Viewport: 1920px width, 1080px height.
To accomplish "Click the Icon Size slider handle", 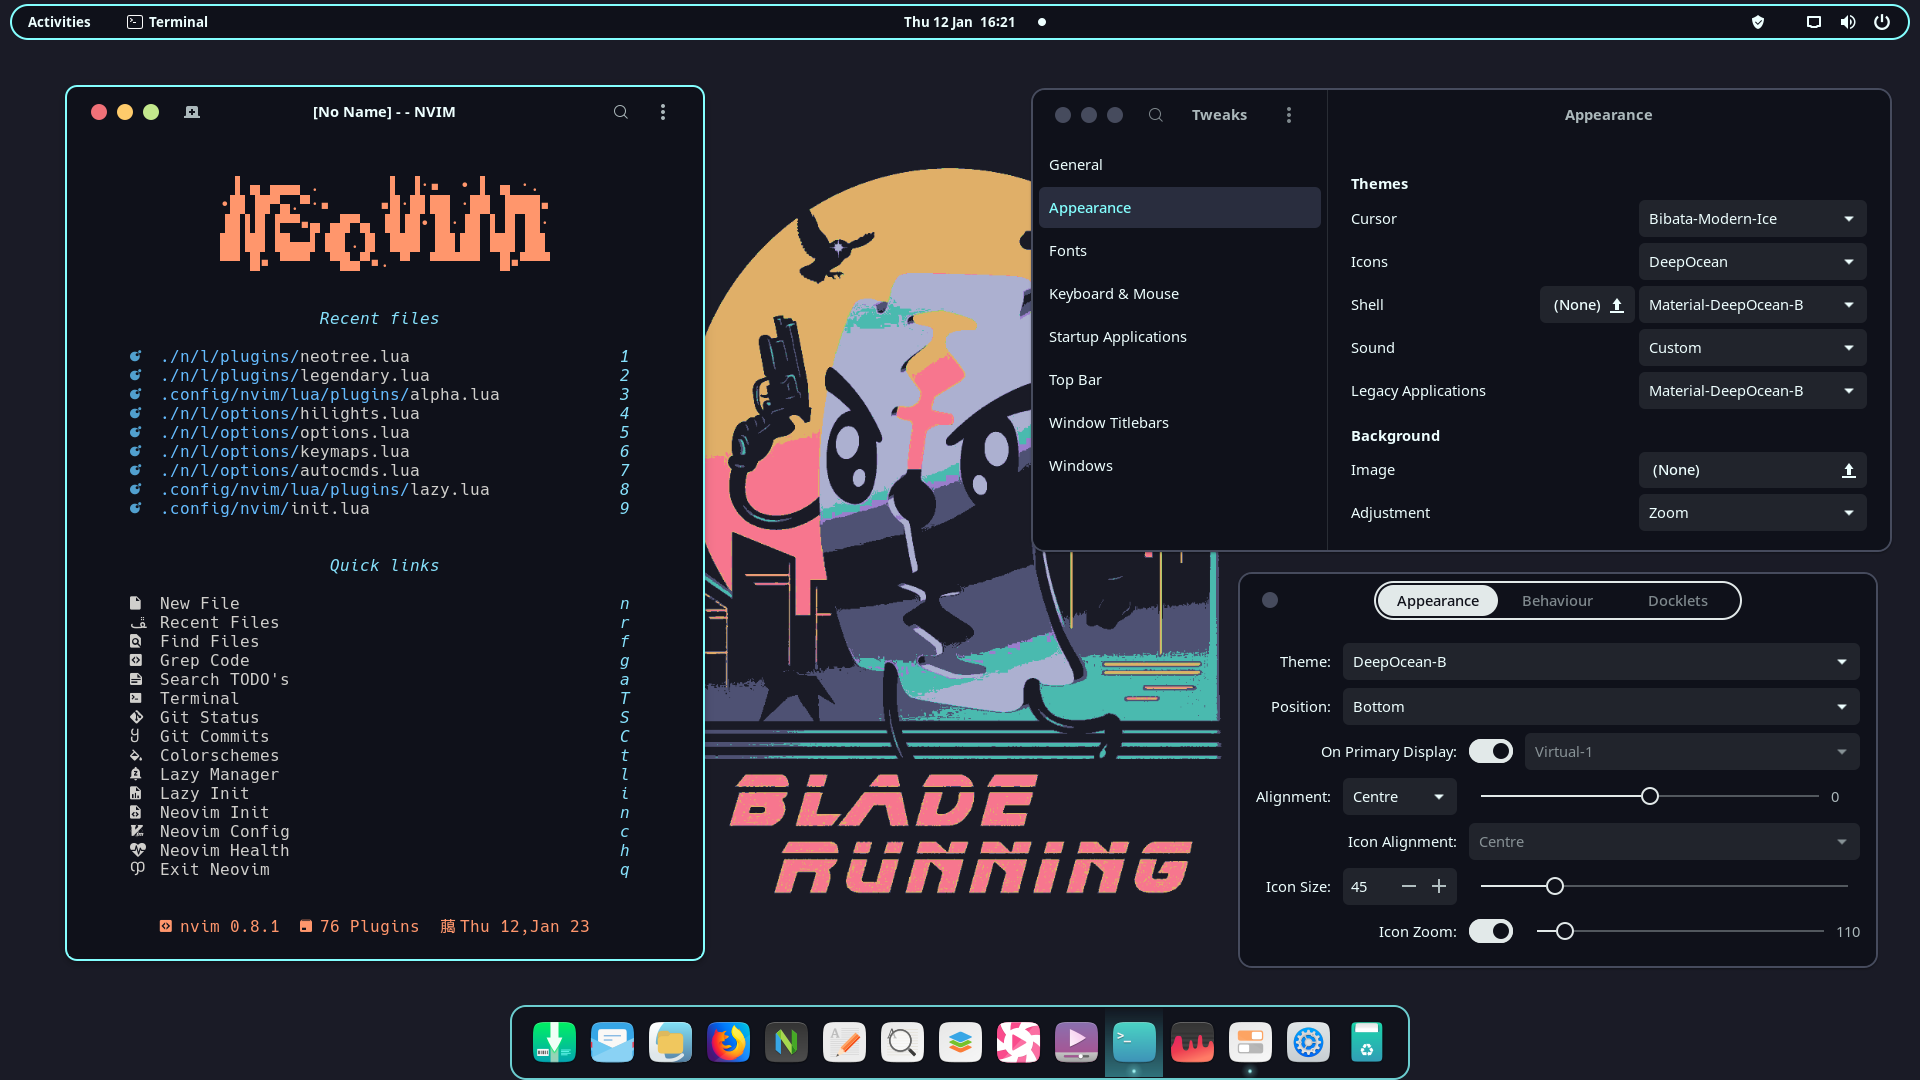I will tap(1555, 887).
